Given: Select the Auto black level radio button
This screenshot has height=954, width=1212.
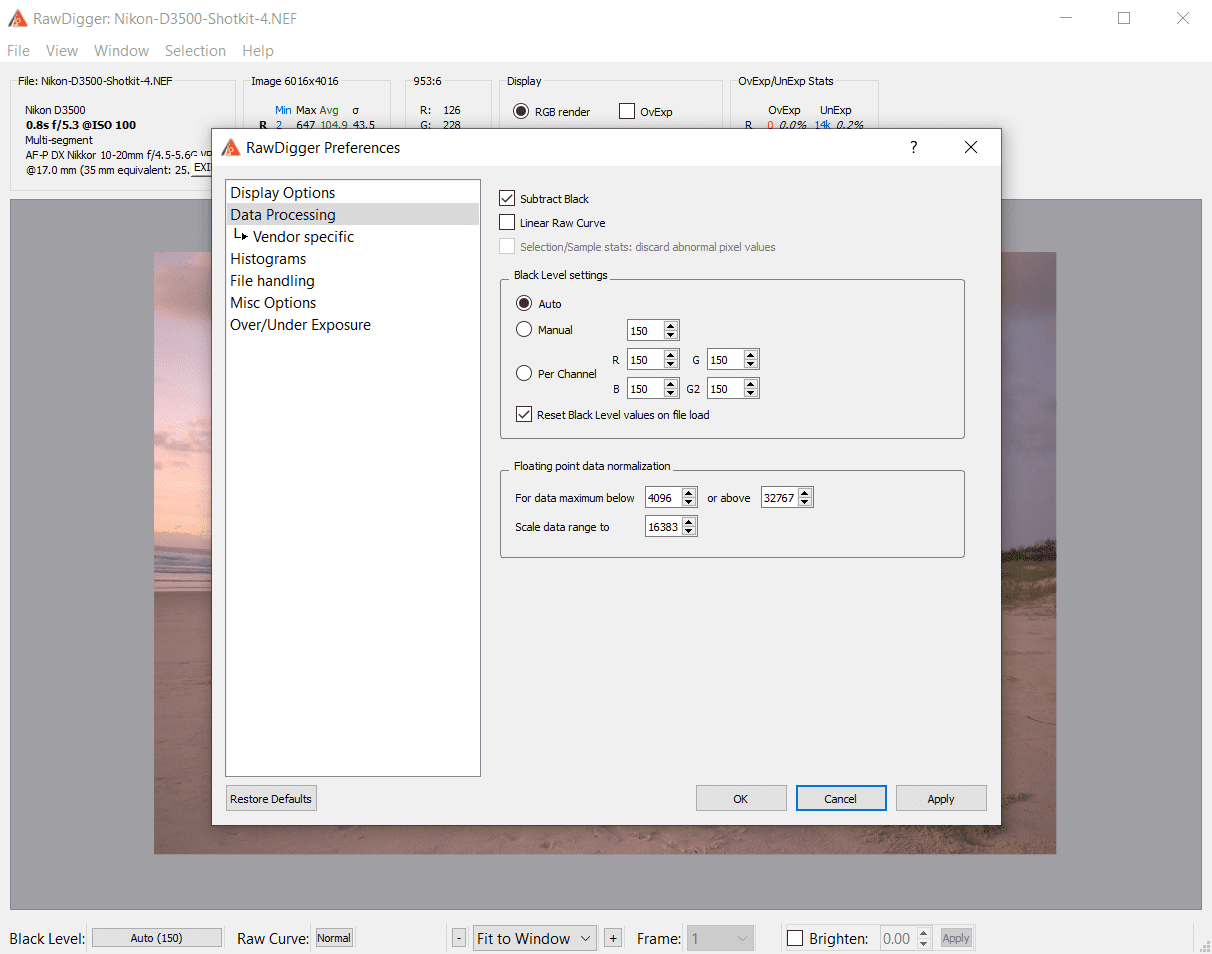Looking at the screenshot, I should point(524,303).
